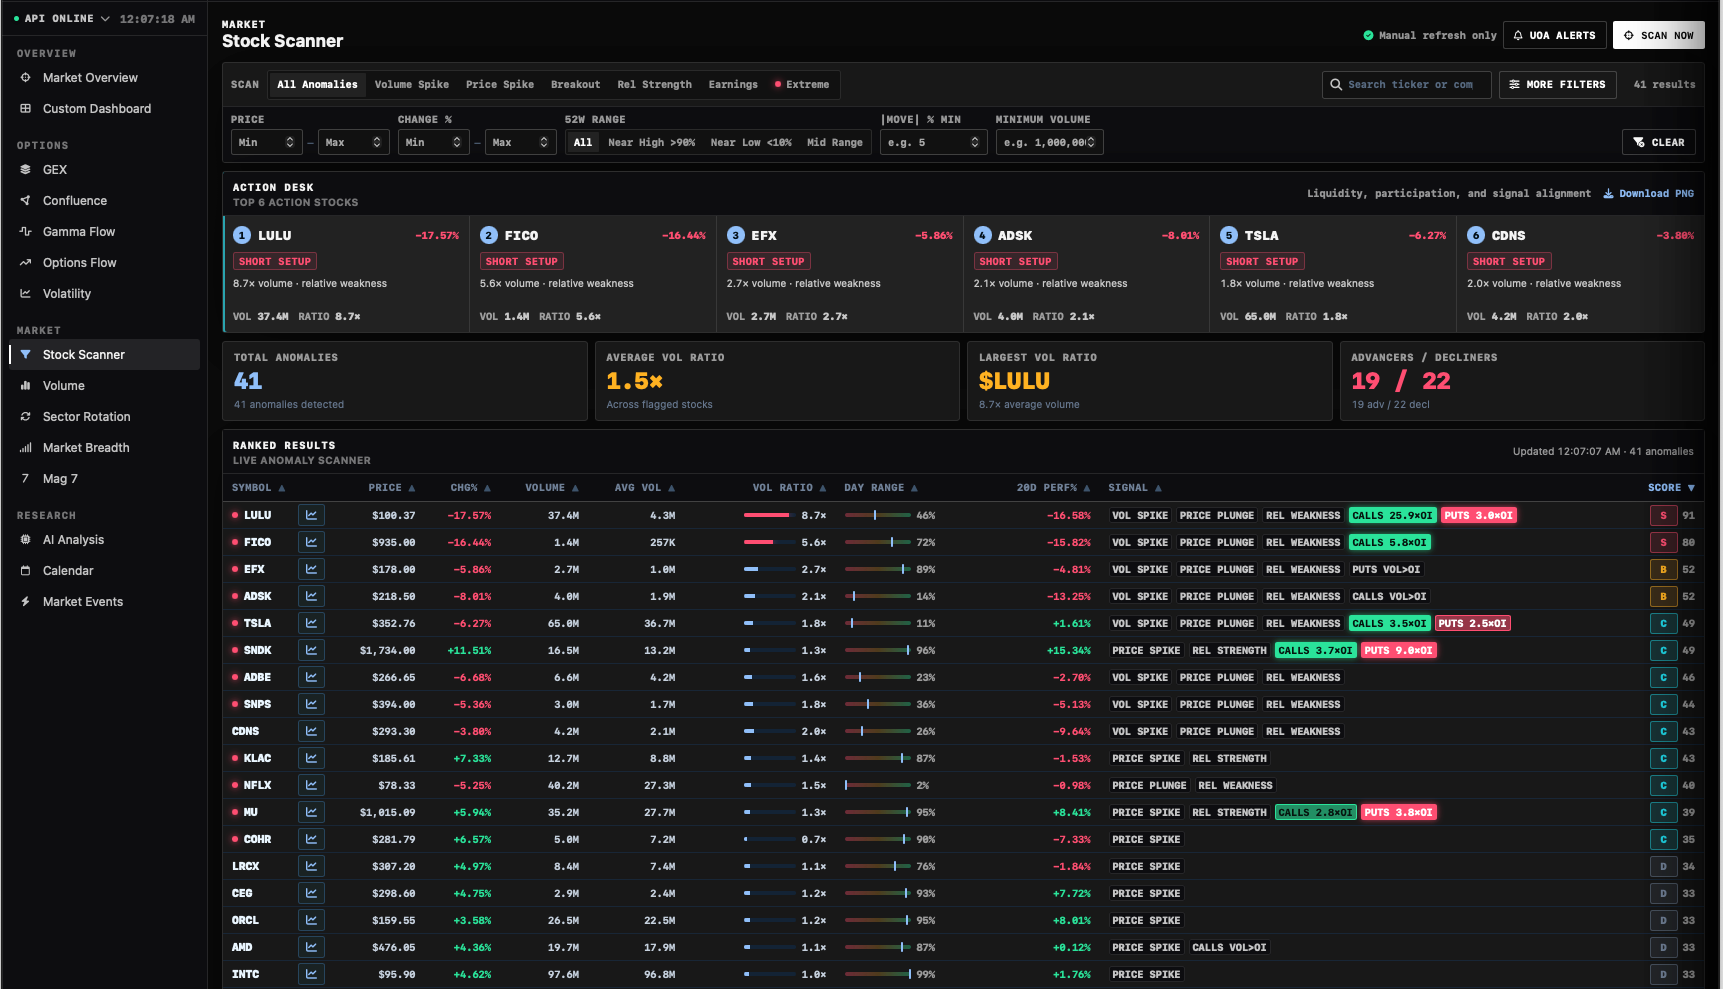Open Calendar research page
This screenshot has width=1723, height=989.
tap(104, 571)
